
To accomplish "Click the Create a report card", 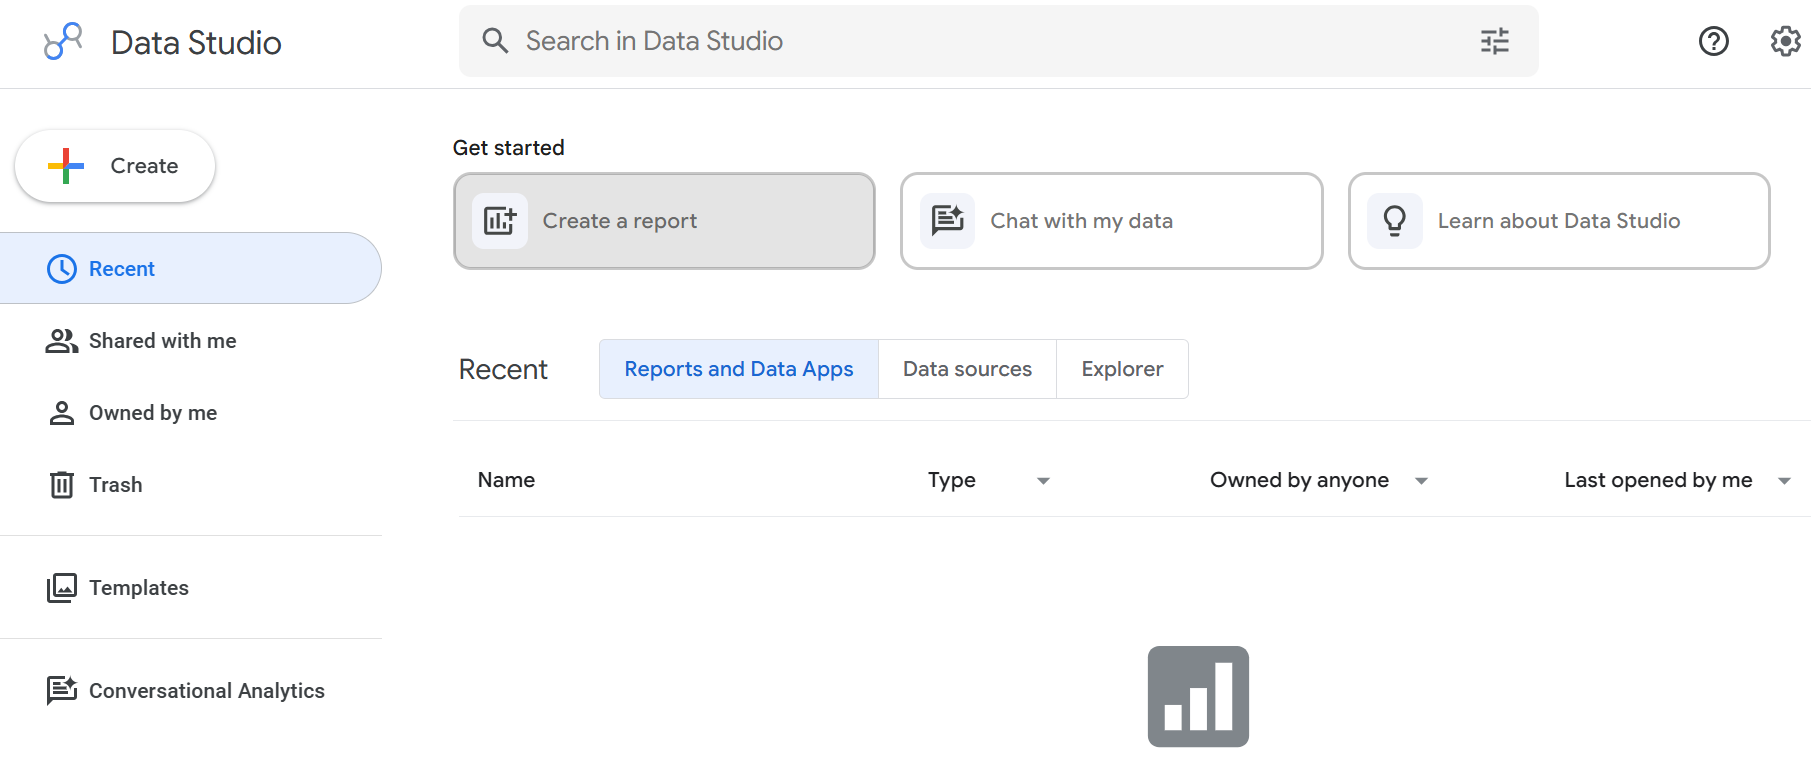I will pyautogui.click(x=664, y=221).
